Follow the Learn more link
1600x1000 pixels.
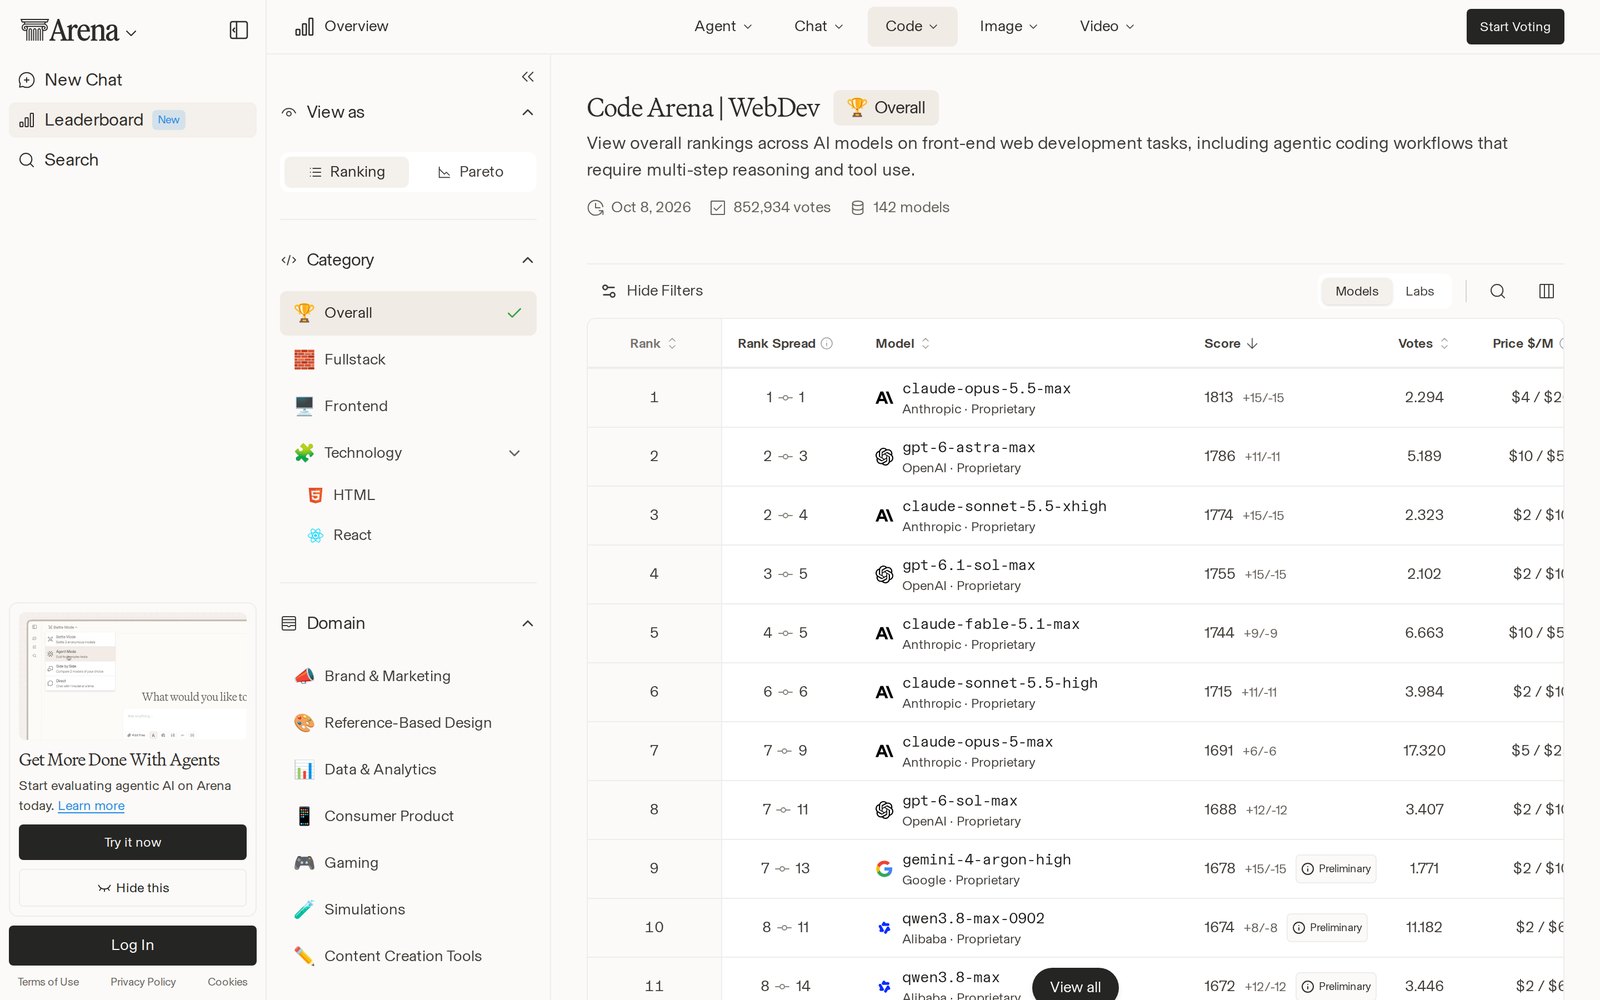pyautogui.click(x=91, y=806)
